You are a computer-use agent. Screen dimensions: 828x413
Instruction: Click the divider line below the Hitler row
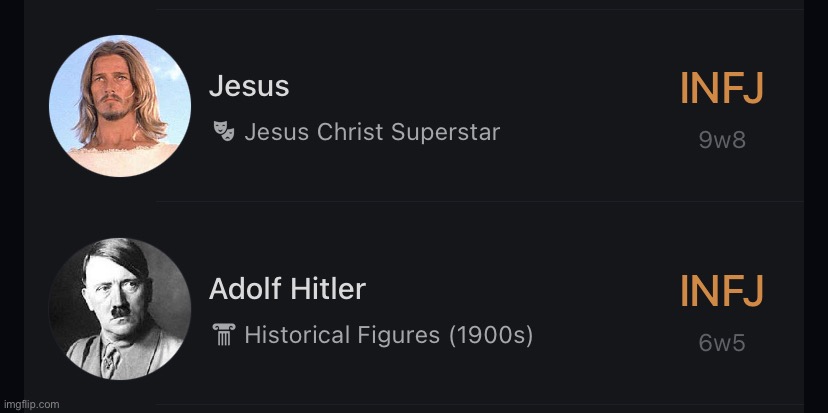pos(480,405)
